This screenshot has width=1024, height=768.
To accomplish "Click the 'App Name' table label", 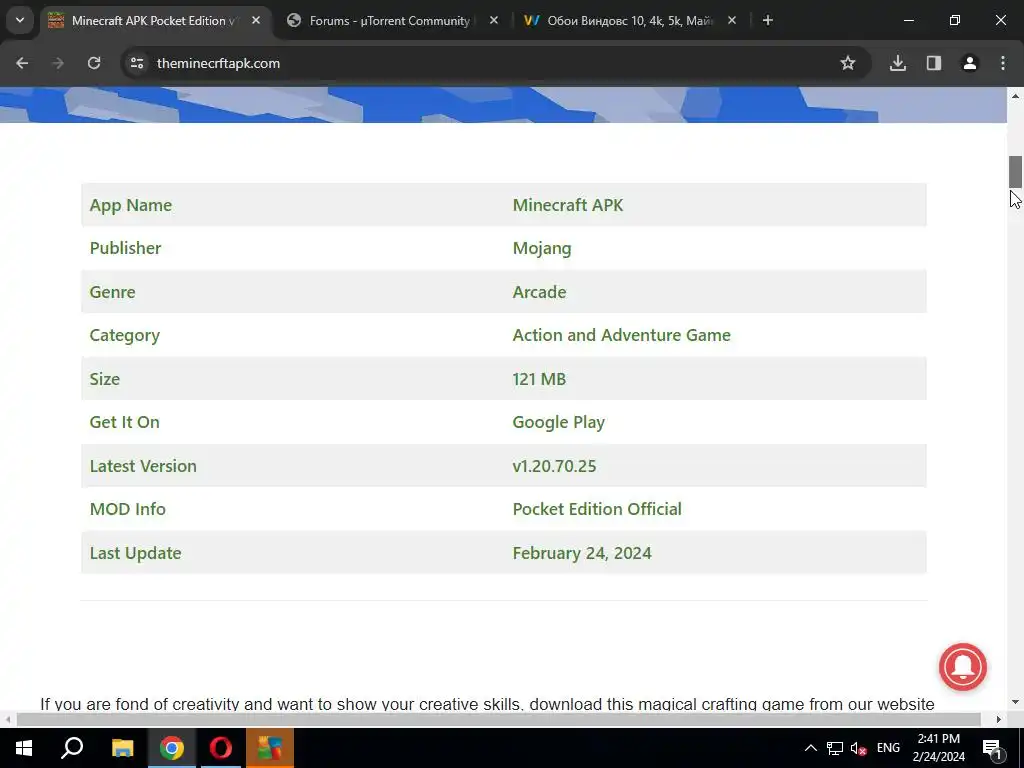I will point(131,205).
